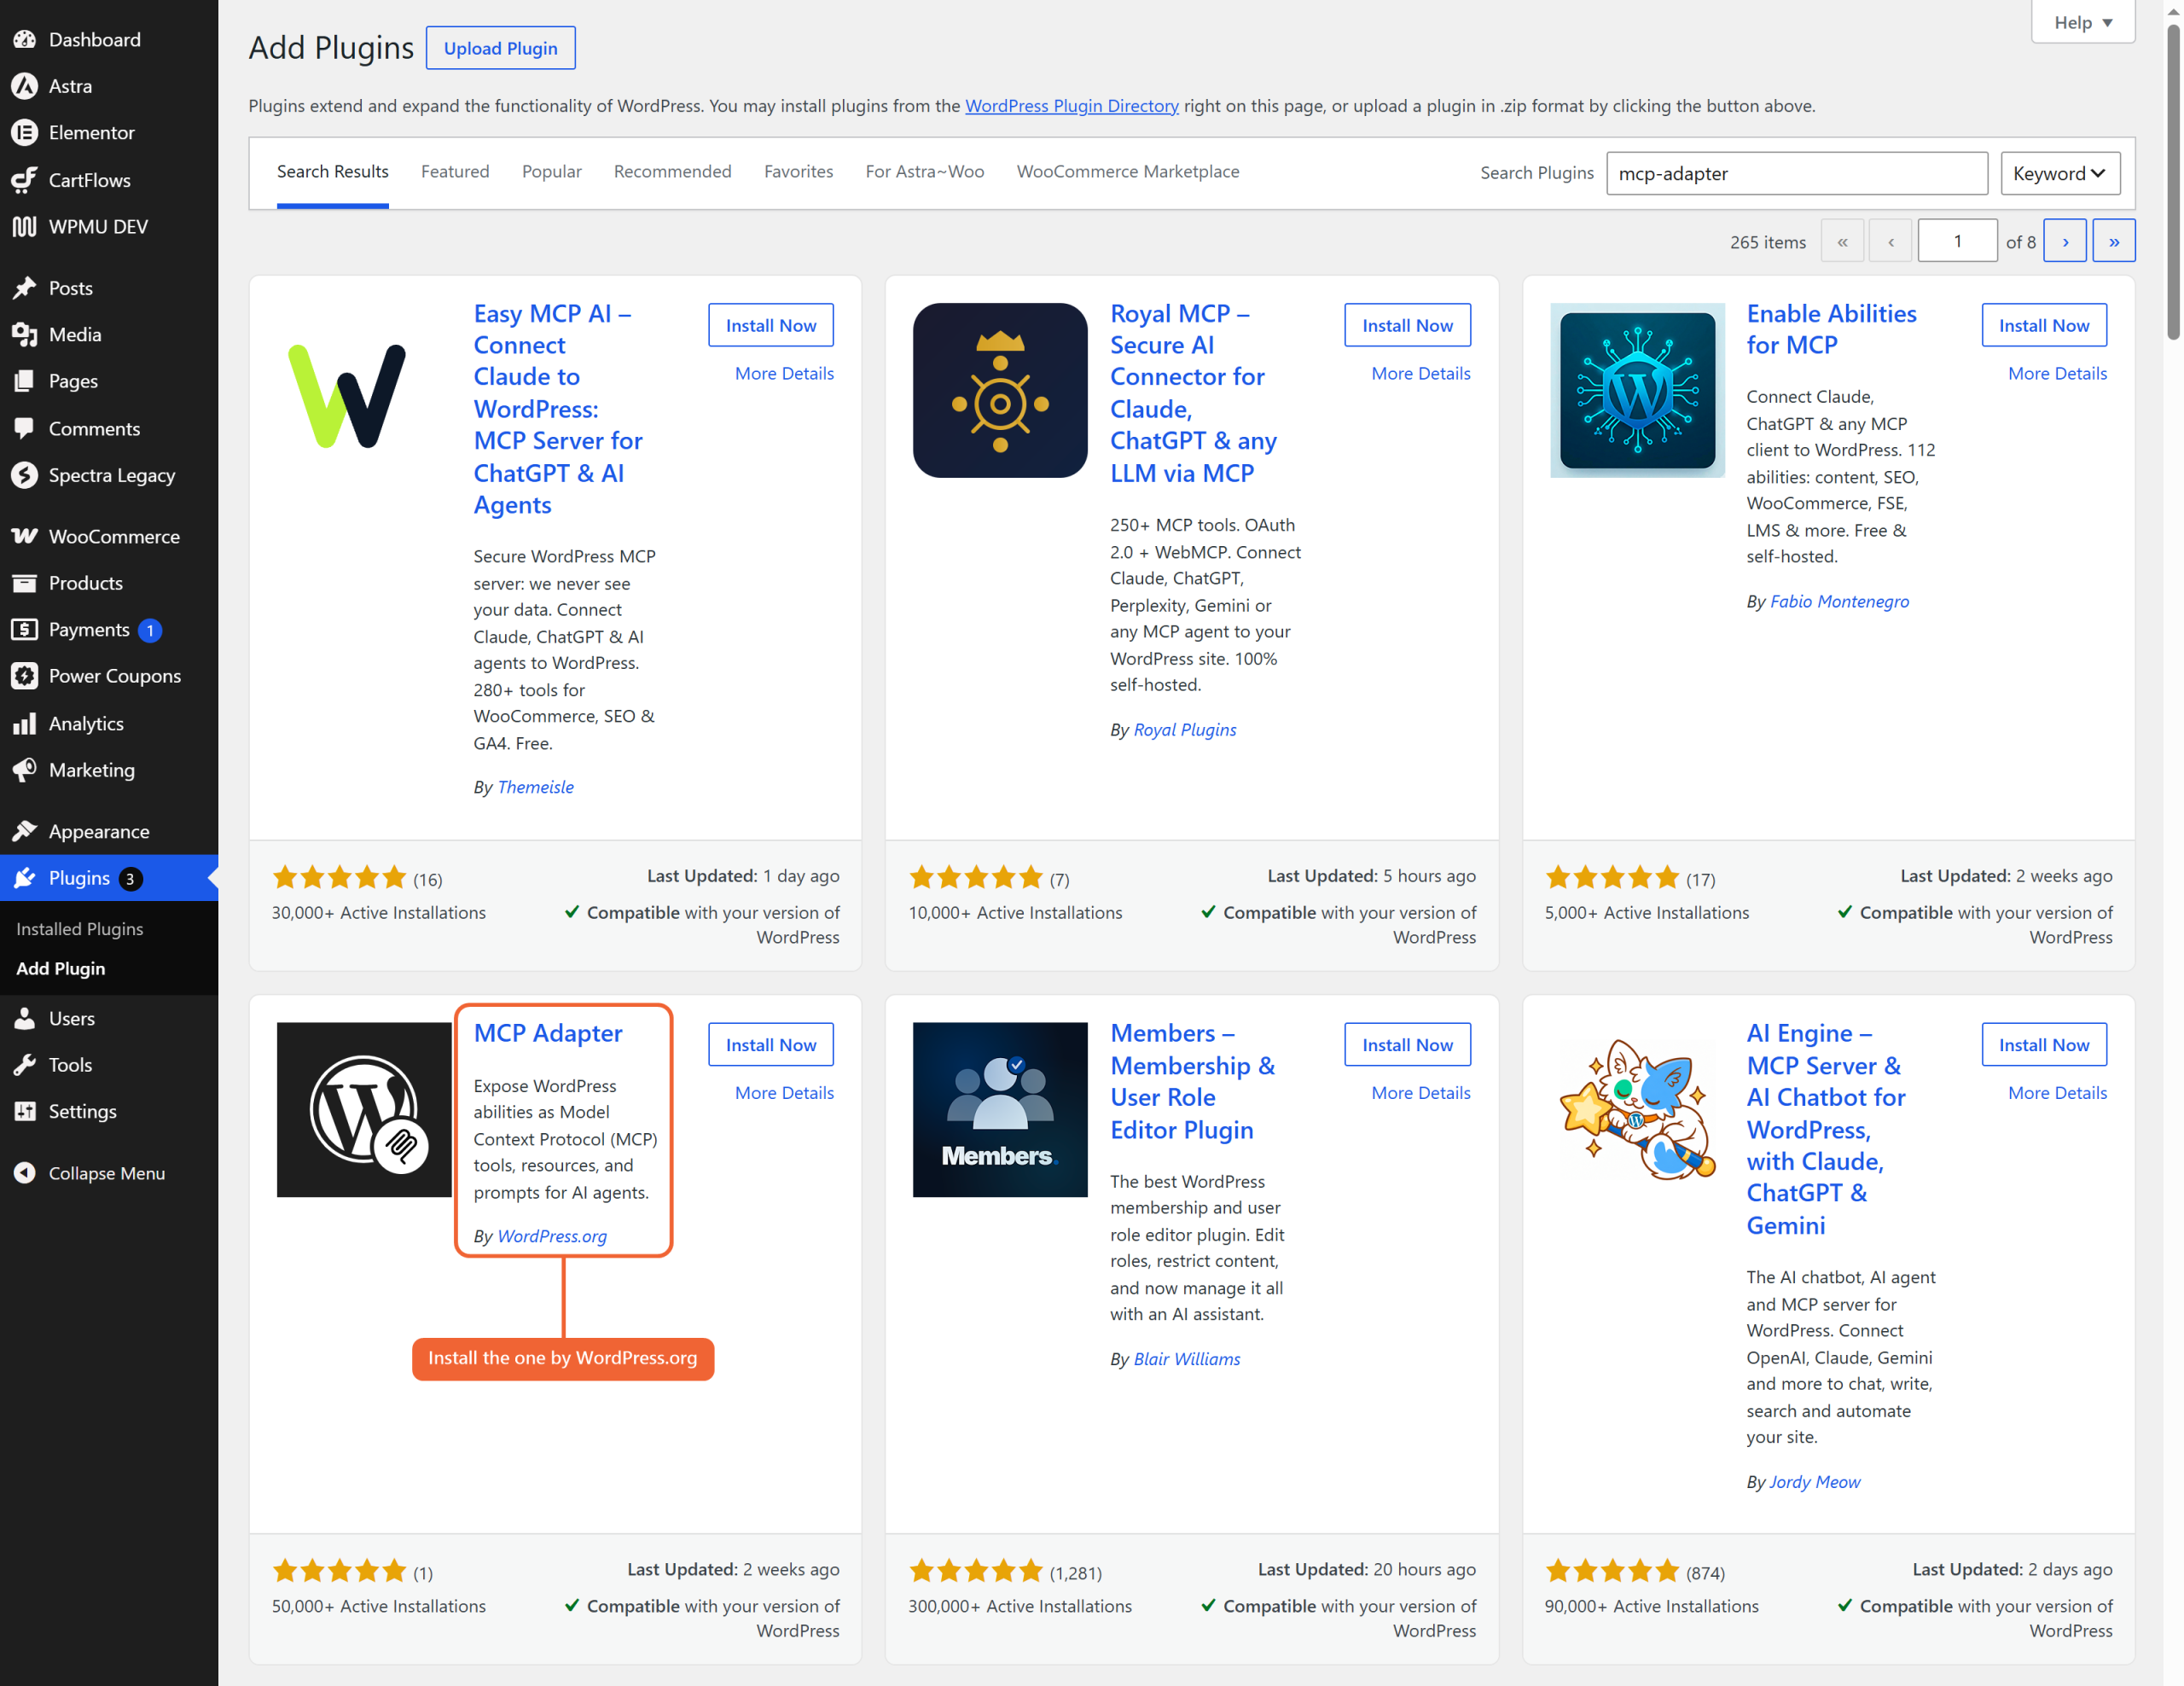Click the Analytics bar chart icon
2184x1686 pixels.
click(x=25, y=723)
